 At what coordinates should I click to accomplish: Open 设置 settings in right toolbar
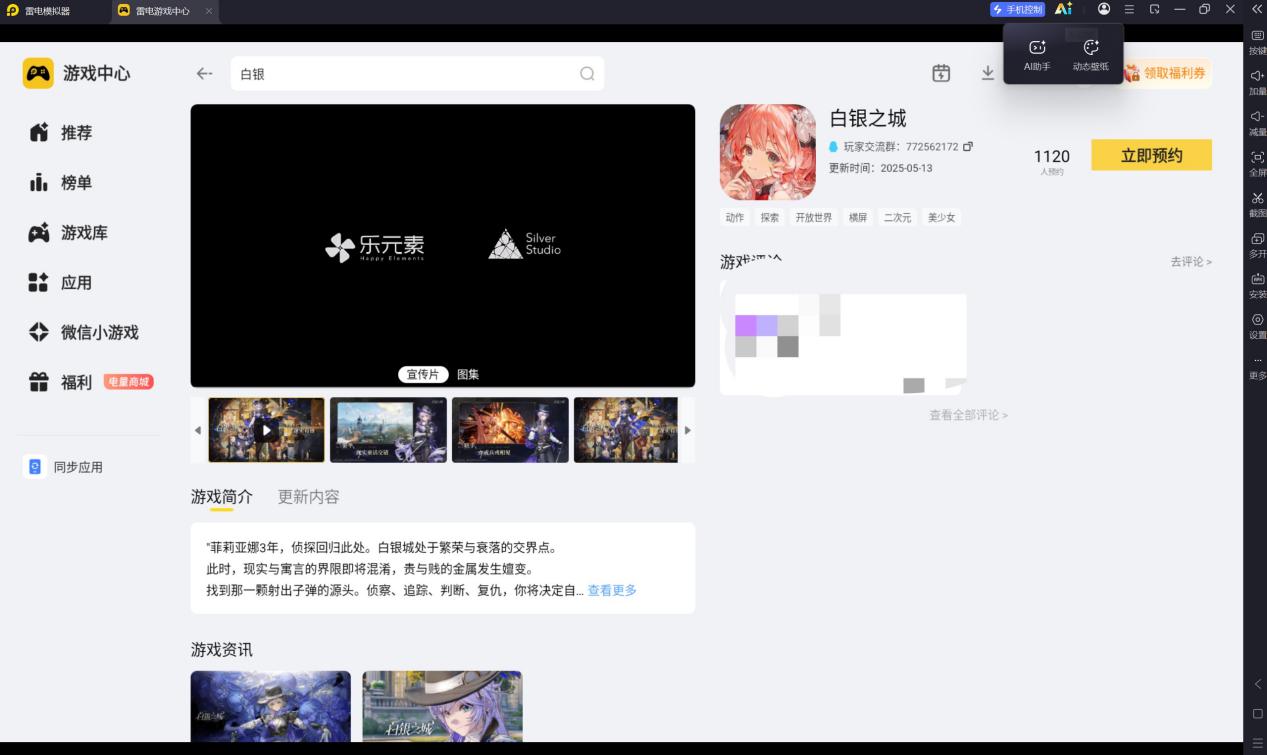(1258, 326)
